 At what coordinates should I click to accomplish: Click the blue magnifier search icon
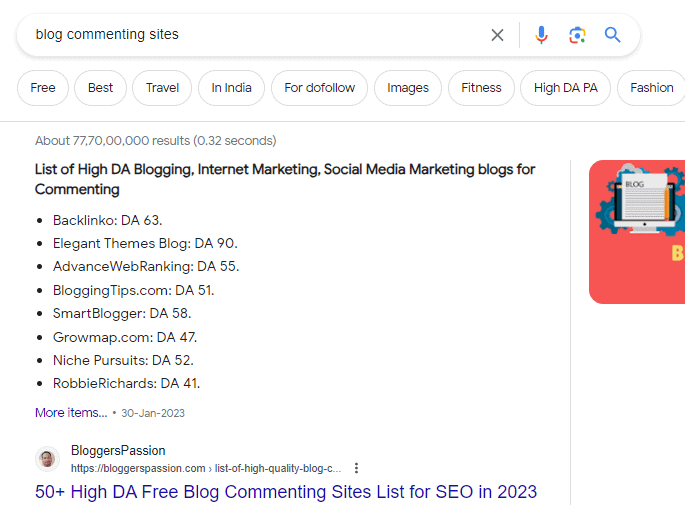click(x=613, y=35)
